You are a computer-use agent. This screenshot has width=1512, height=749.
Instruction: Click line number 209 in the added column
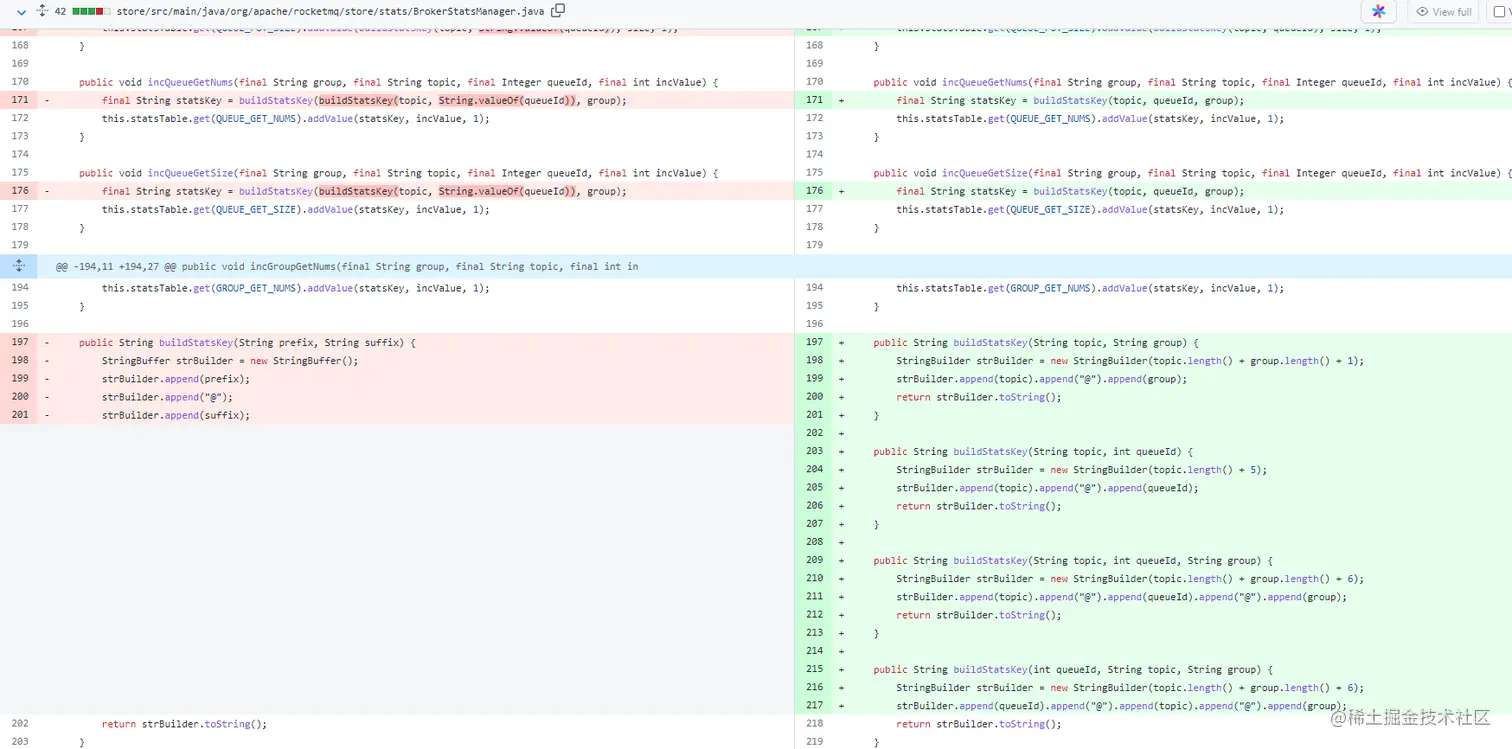[x=814, y=561]
